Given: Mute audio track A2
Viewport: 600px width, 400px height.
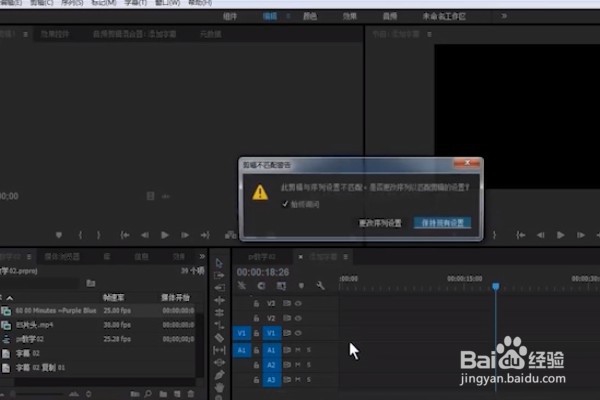Looking at the screenshot, I should click(x=298, y=365).
